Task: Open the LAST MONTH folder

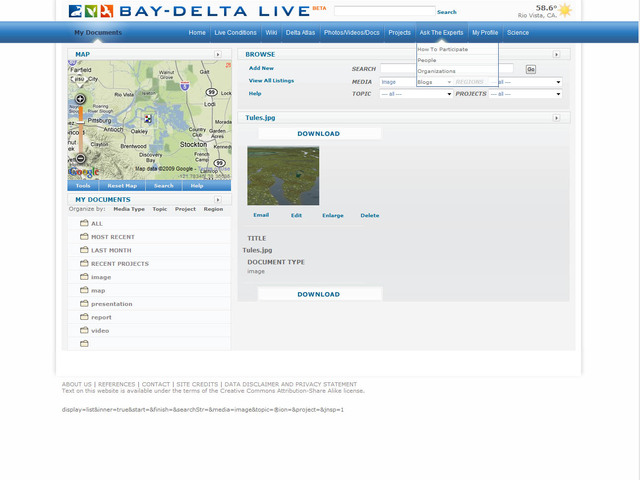Action: pyautogui.click(x=111, y=250)
